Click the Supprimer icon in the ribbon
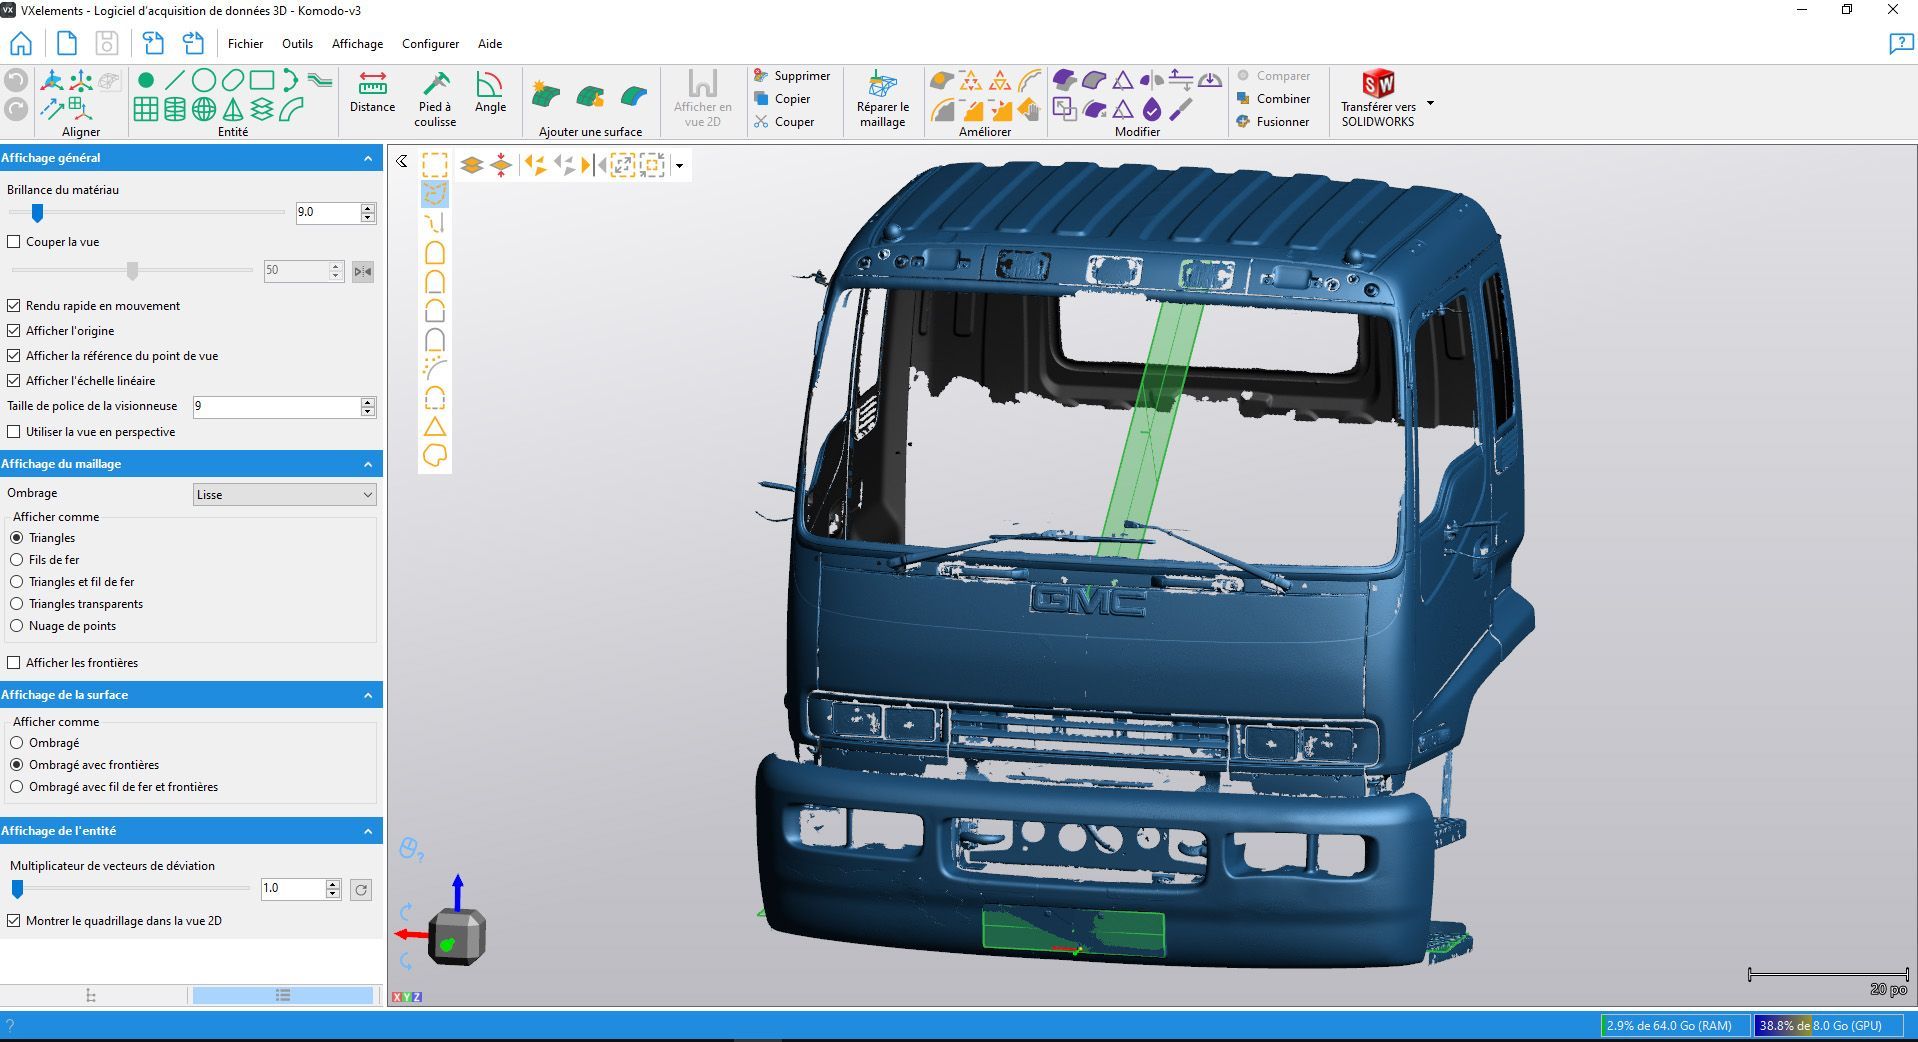 (762, 75)
